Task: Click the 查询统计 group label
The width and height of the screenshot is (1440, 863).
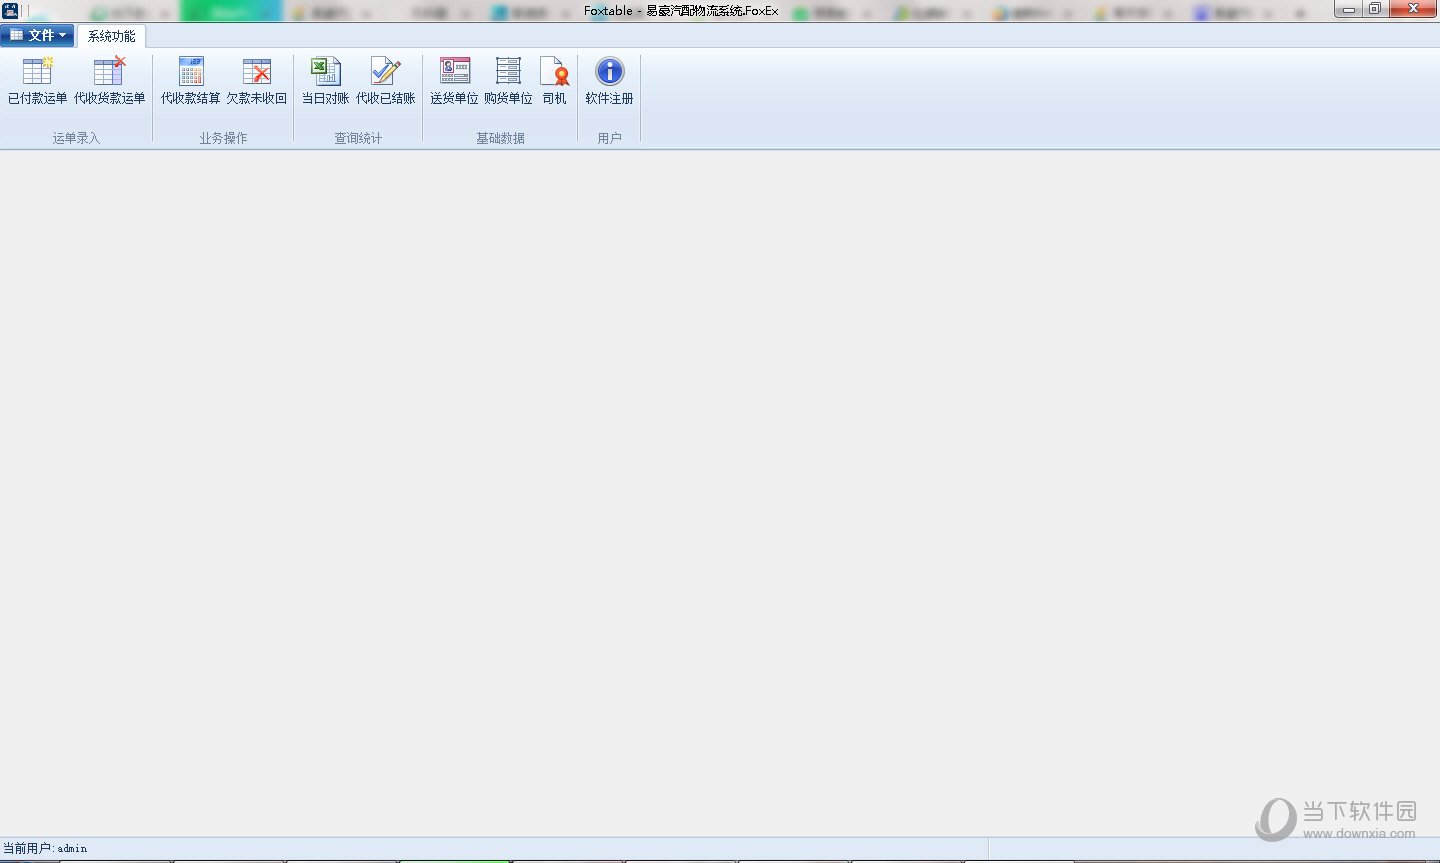Action: coord(358,138)
